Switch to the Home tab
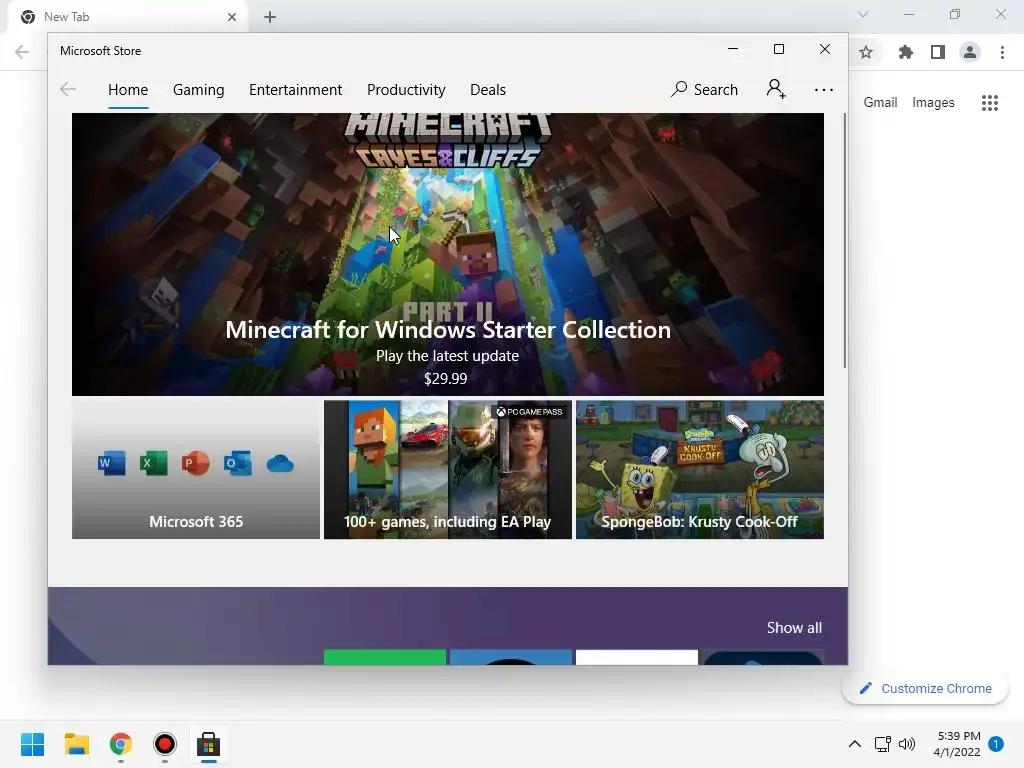The height and width of the screenshot is (768, 1024). [x=128, y=90]
